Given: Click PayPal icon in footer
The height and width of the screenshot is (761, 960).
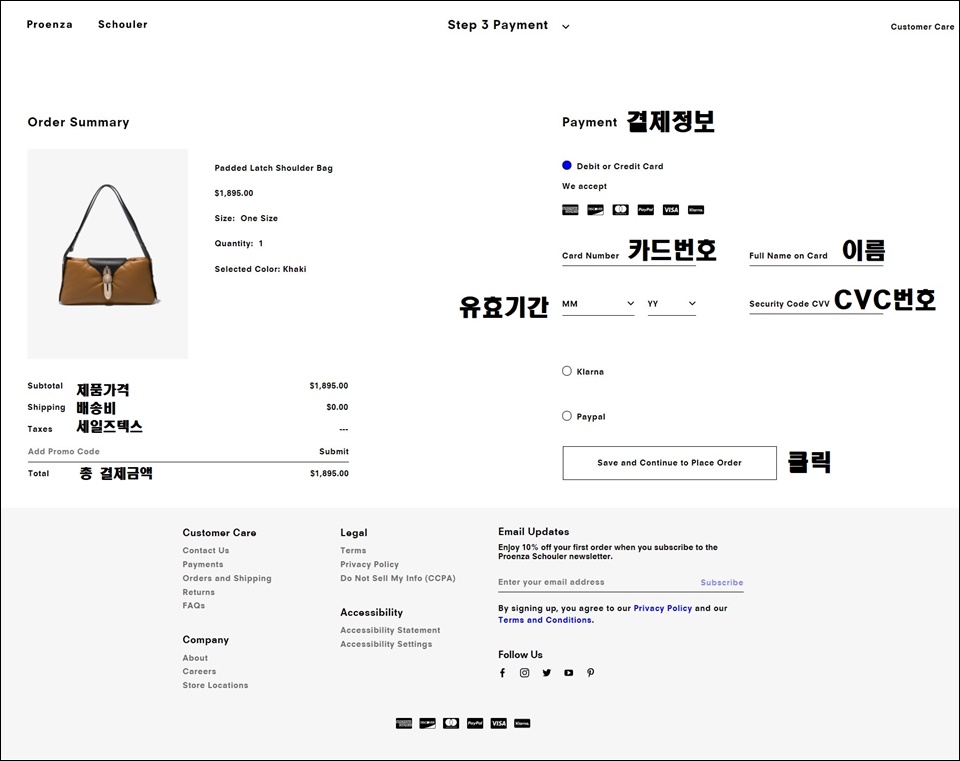Looking at the screenshot, I should click(x=475, y=724).
